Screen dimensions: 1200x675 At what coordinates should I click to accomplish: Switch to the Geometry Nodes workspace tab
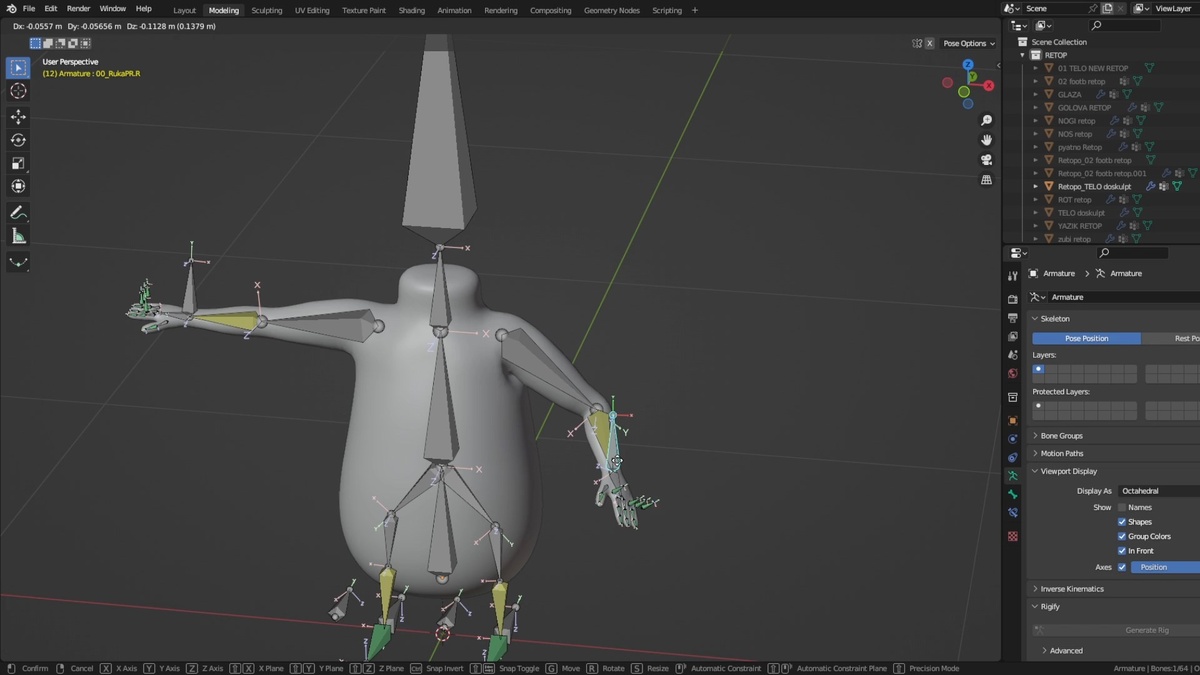[x=611, y=10]
